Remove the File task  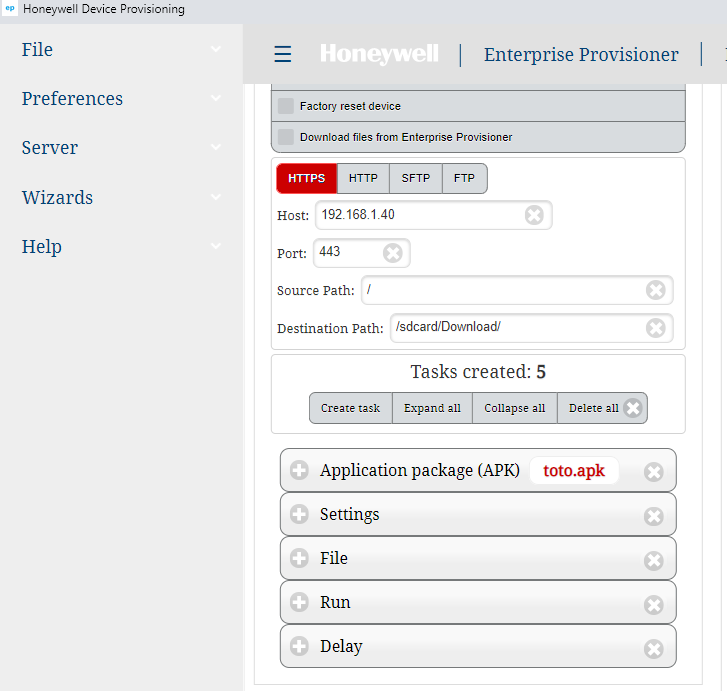tap(654, 560)
